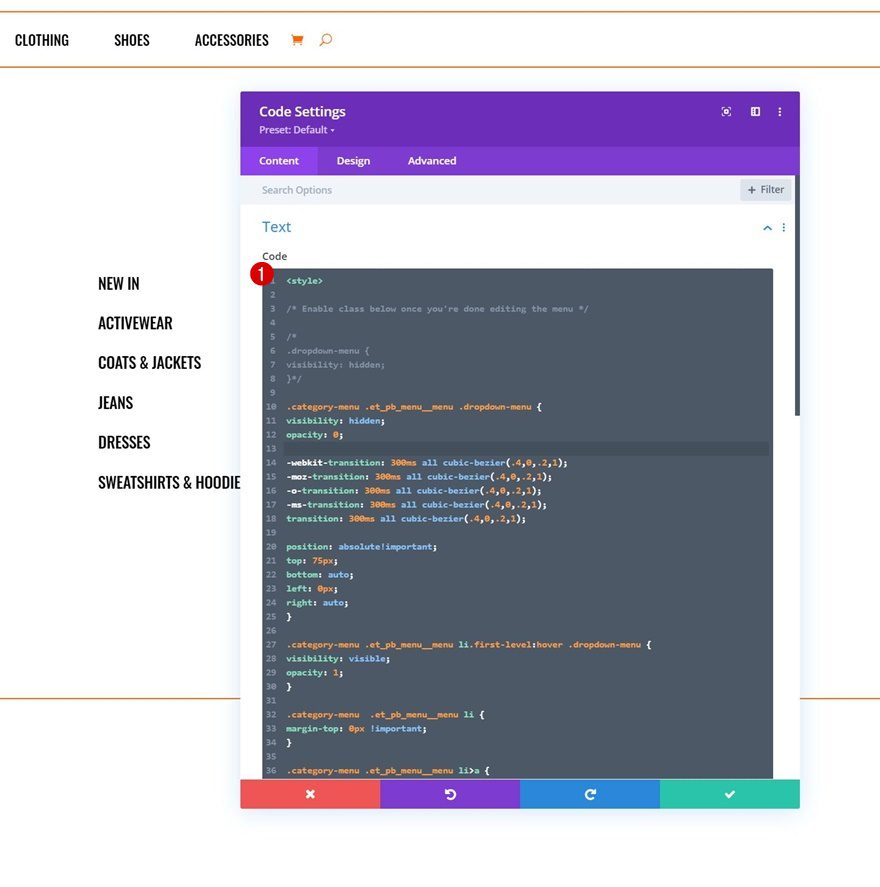Screen dimensions: 880x887
Task: Discard changes with the red X icon
Action: point(310,793)
